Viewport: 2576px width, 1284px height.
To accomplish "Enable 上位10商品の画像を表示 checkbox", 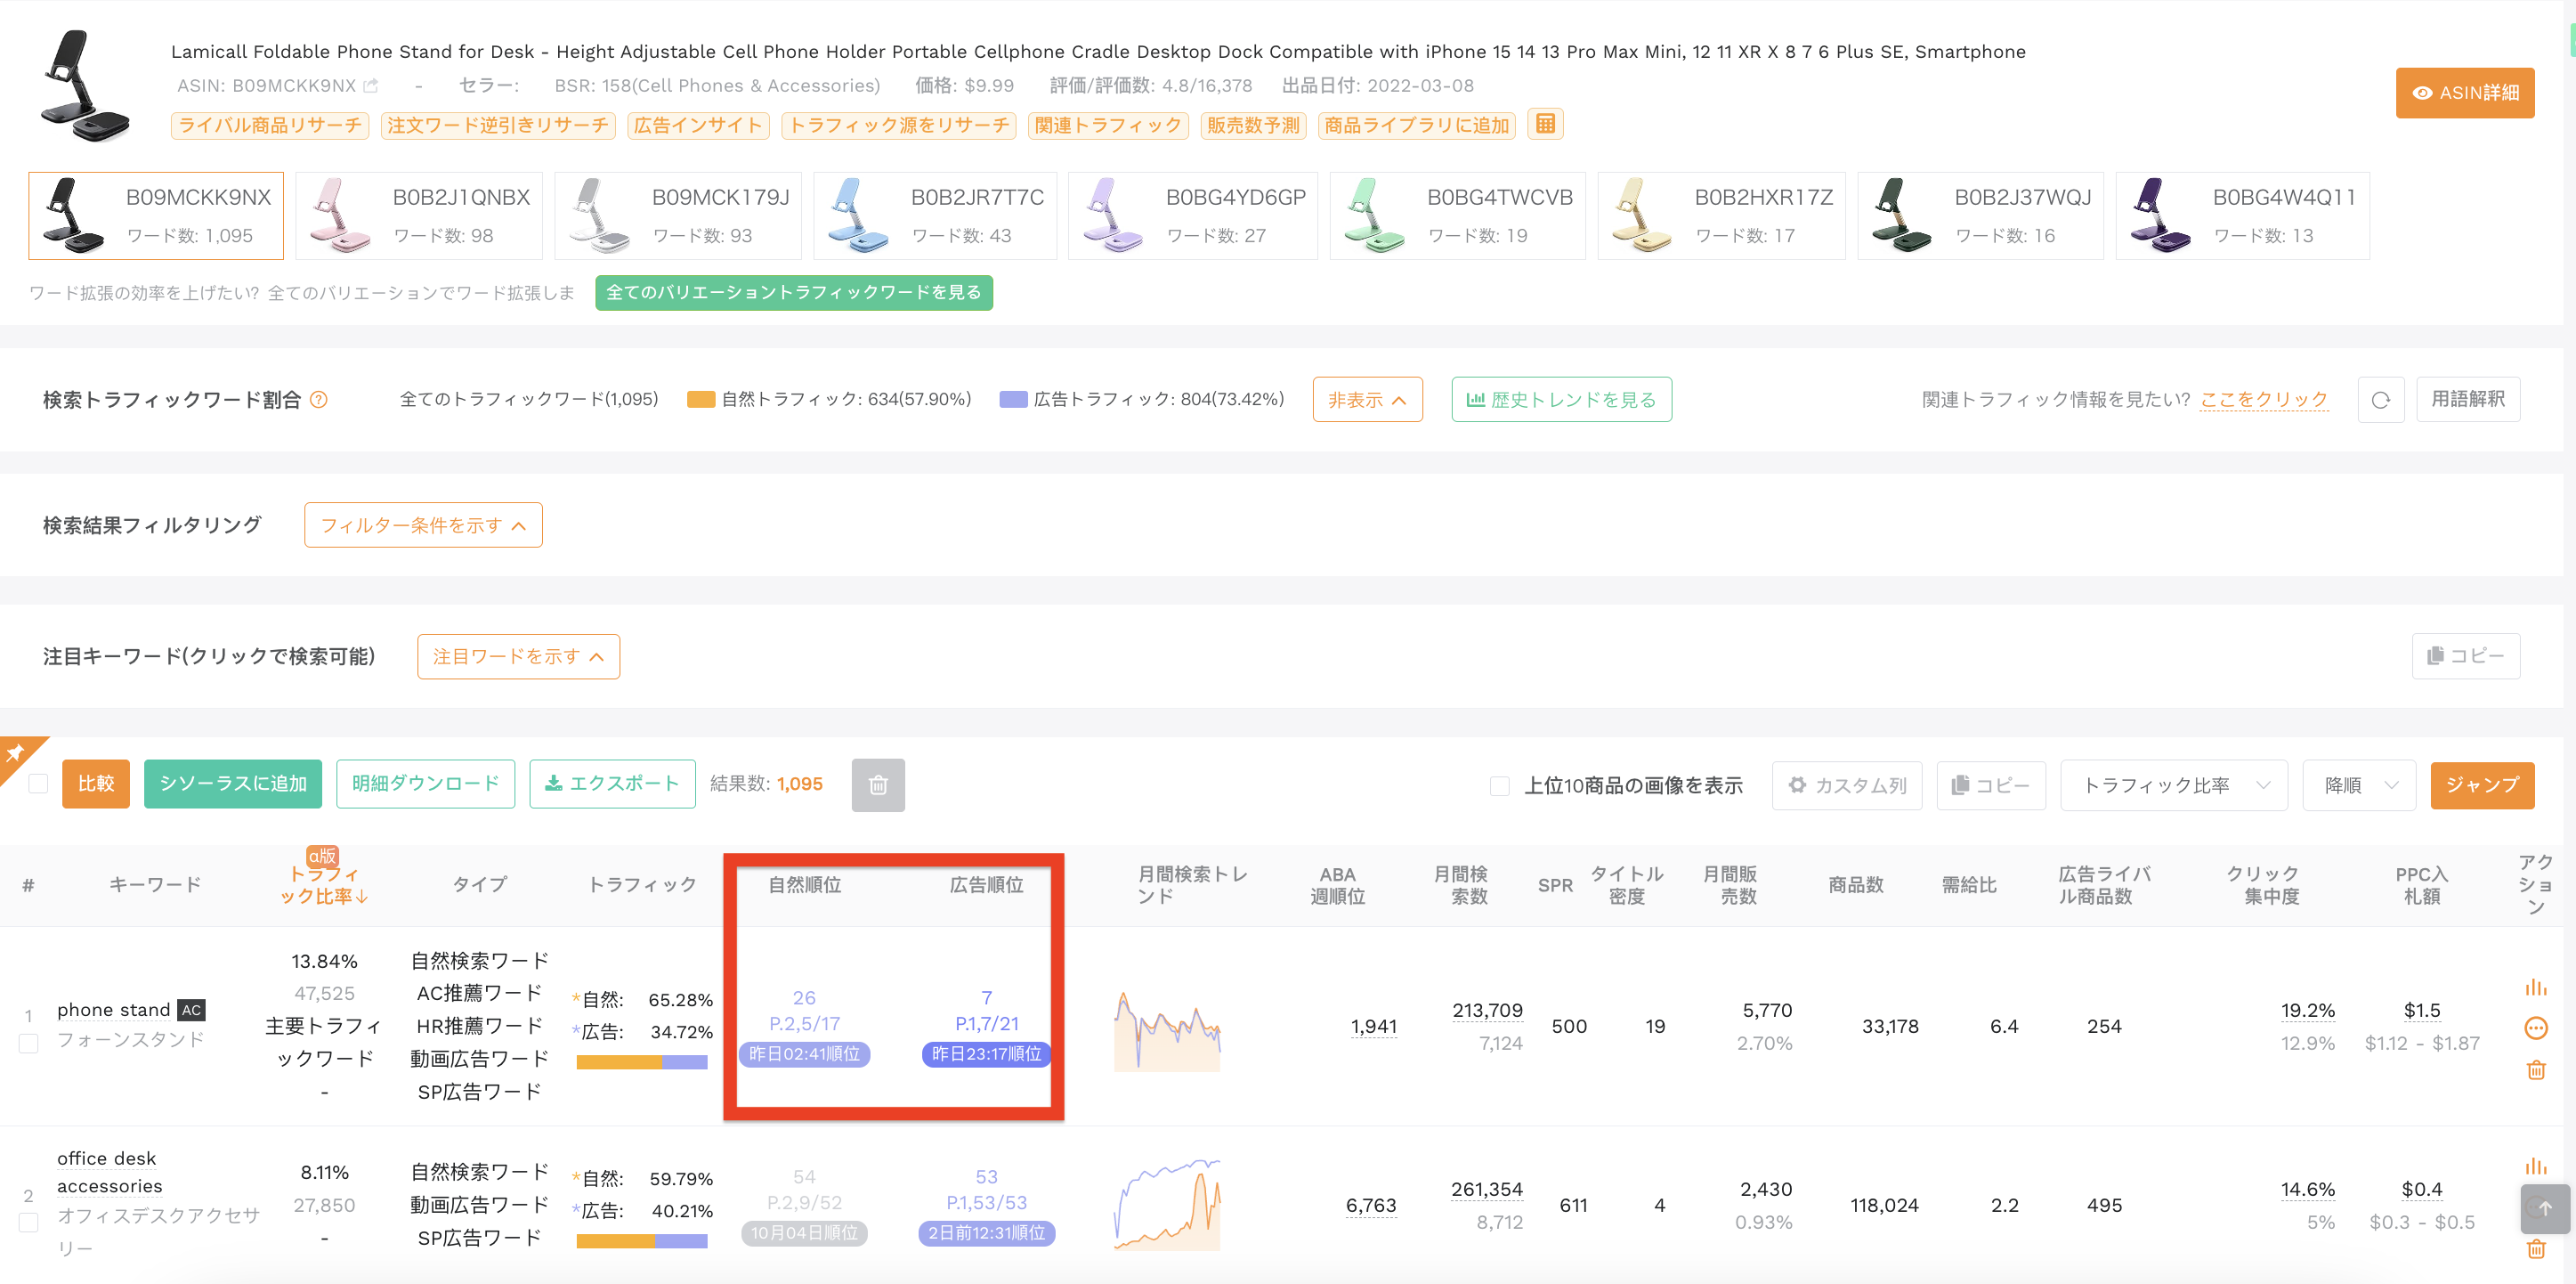I will point(1499,786).
